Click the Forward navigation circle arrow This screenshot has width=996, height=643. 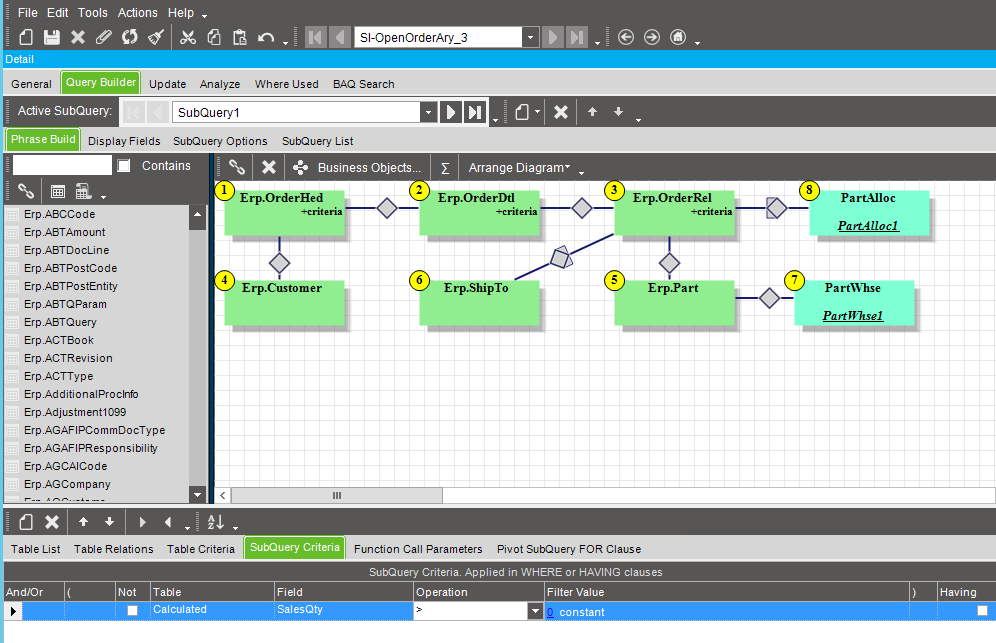point(652,37)
